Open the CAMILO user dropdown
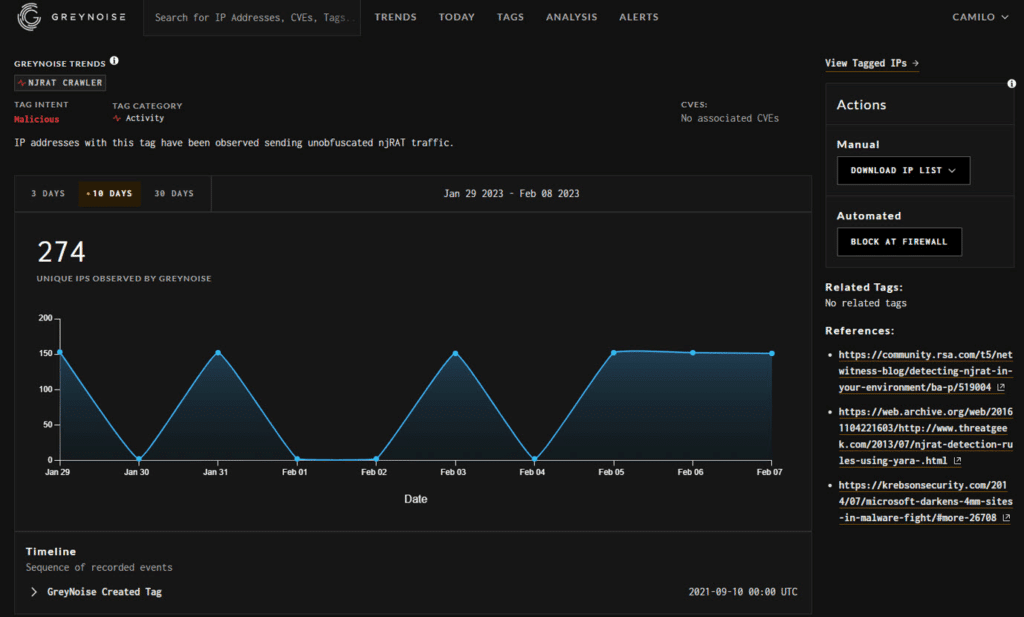This screenshot has height=617, width=1024. pyautogui.click(x=980, y=17)
